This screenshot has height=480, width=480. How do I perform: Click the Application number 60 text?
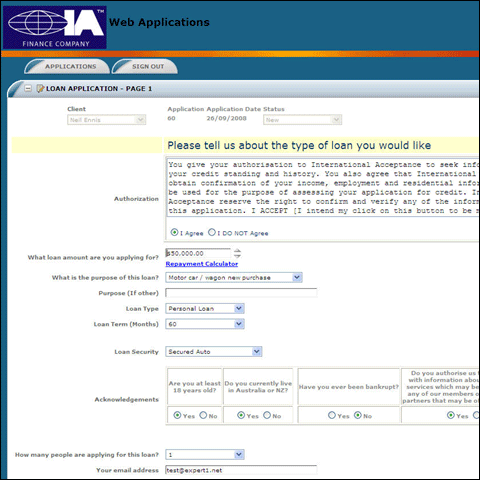(171, 118)
